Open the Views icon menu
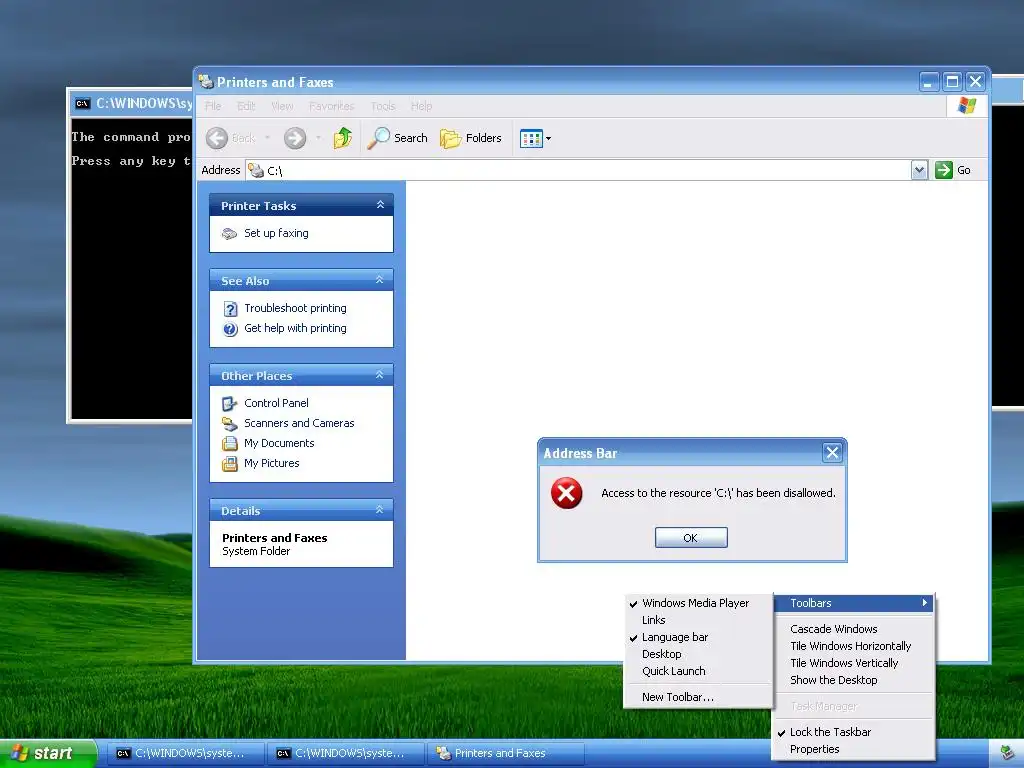Image resolution: width=1024 pixels, height=768 pixels. point(531,138)
